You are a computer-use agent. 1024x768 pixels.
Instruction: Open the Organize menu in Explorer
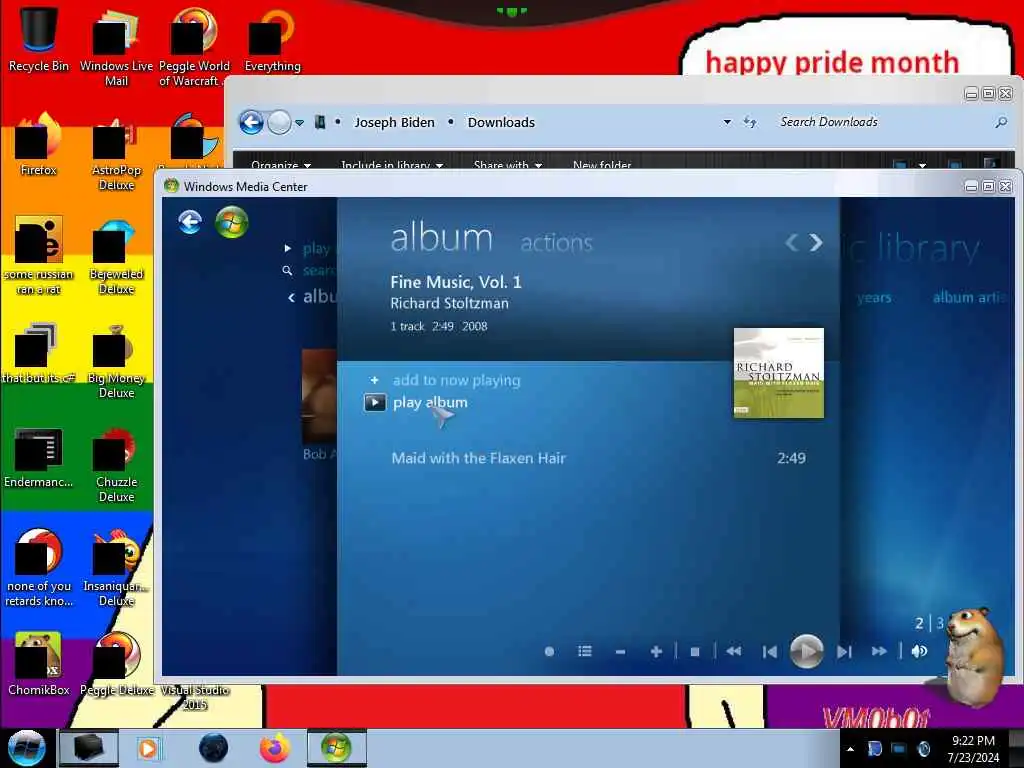pyautogui.click(x=280, y=165)
